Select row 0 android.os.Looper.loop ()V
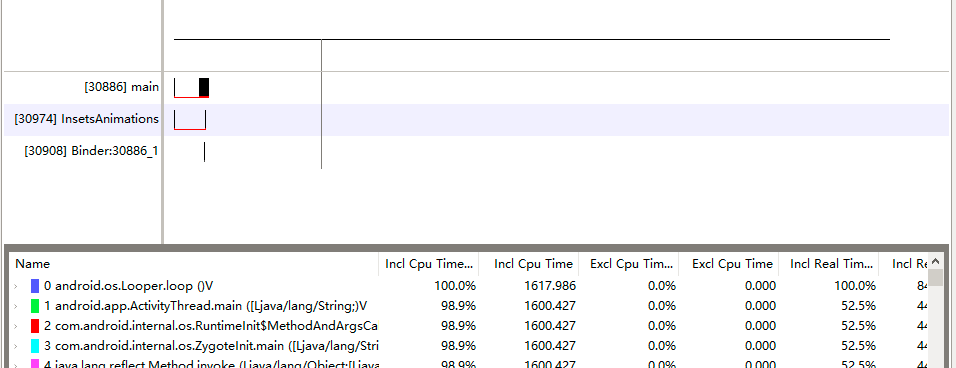This screenshot has width=956, height=368. 469,286
